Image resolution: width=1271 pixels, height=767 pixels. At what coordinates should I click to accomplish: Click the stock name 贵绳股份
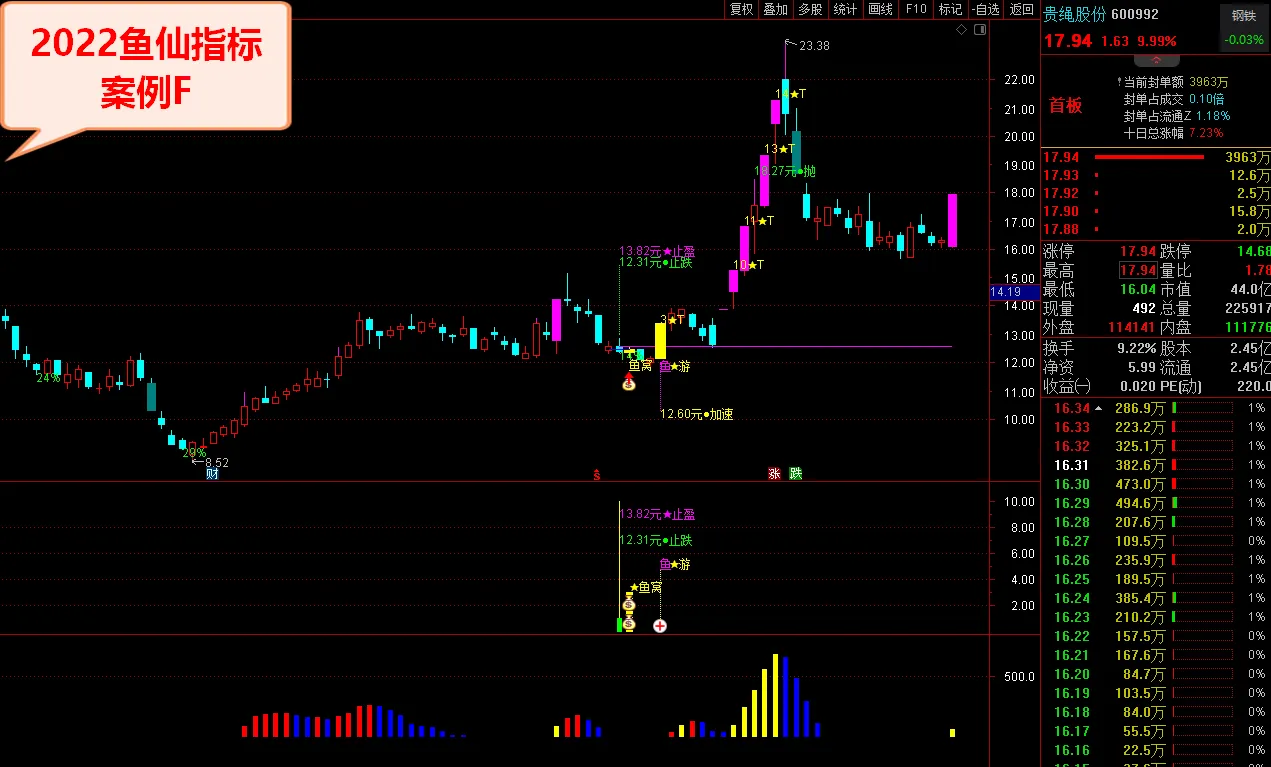[x=1074, y=14]
